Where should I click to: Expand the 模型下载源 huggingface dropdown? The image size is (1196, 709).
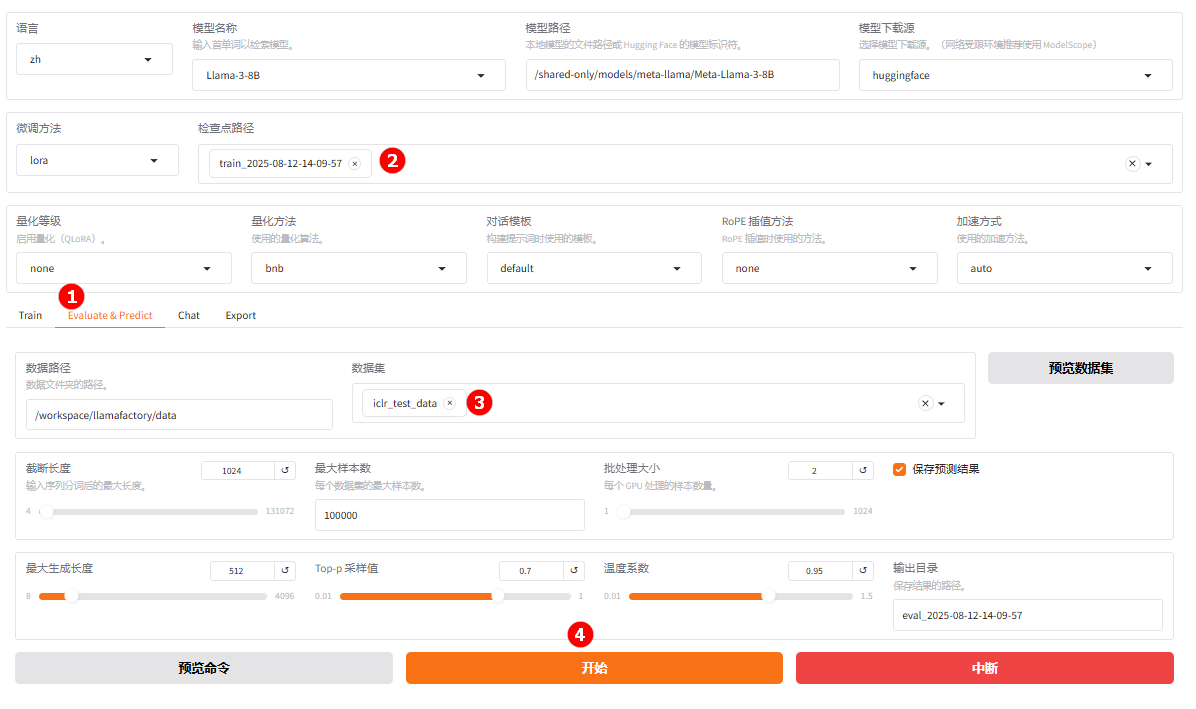click(x=1015, y=75)
